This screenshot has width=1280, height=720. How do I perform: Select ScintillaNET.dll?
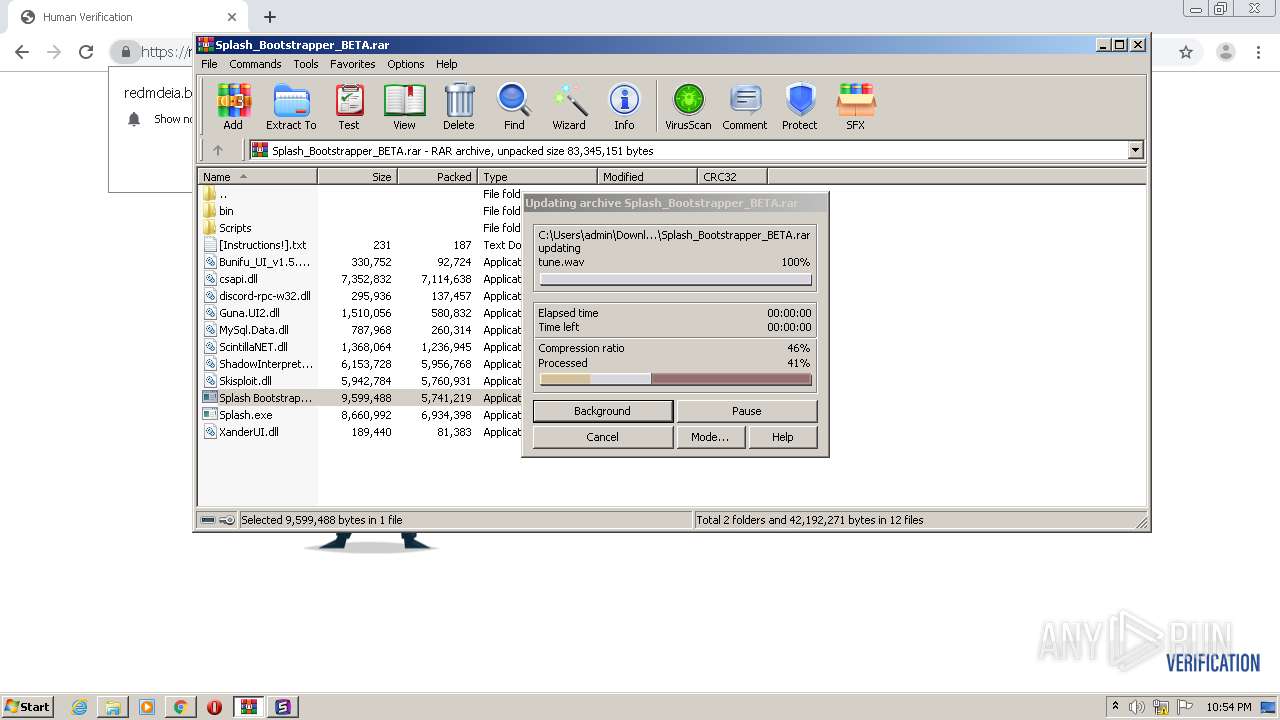click(x=253, y=347)
